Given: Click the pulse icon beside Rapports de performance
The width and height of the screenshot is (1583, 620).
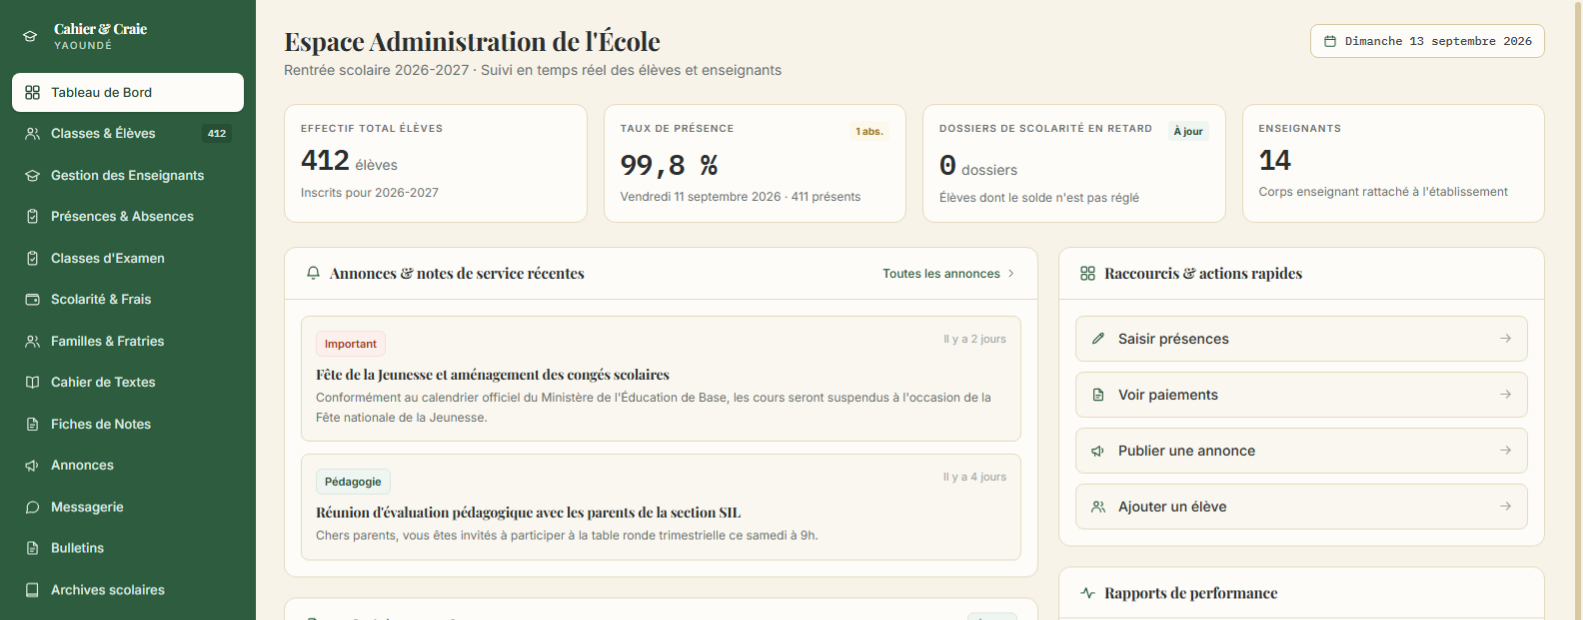Looking at the screenshot, I should pyautogui.click(x=1088, y=593).
